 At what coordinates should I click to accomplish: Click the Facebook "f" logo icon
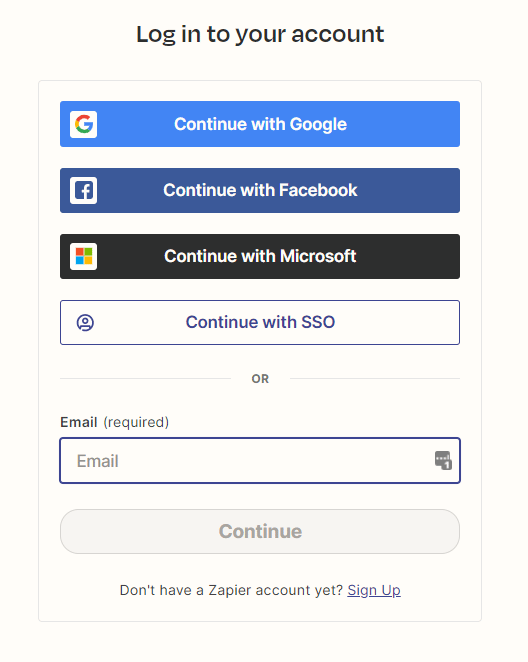[84, 190]
